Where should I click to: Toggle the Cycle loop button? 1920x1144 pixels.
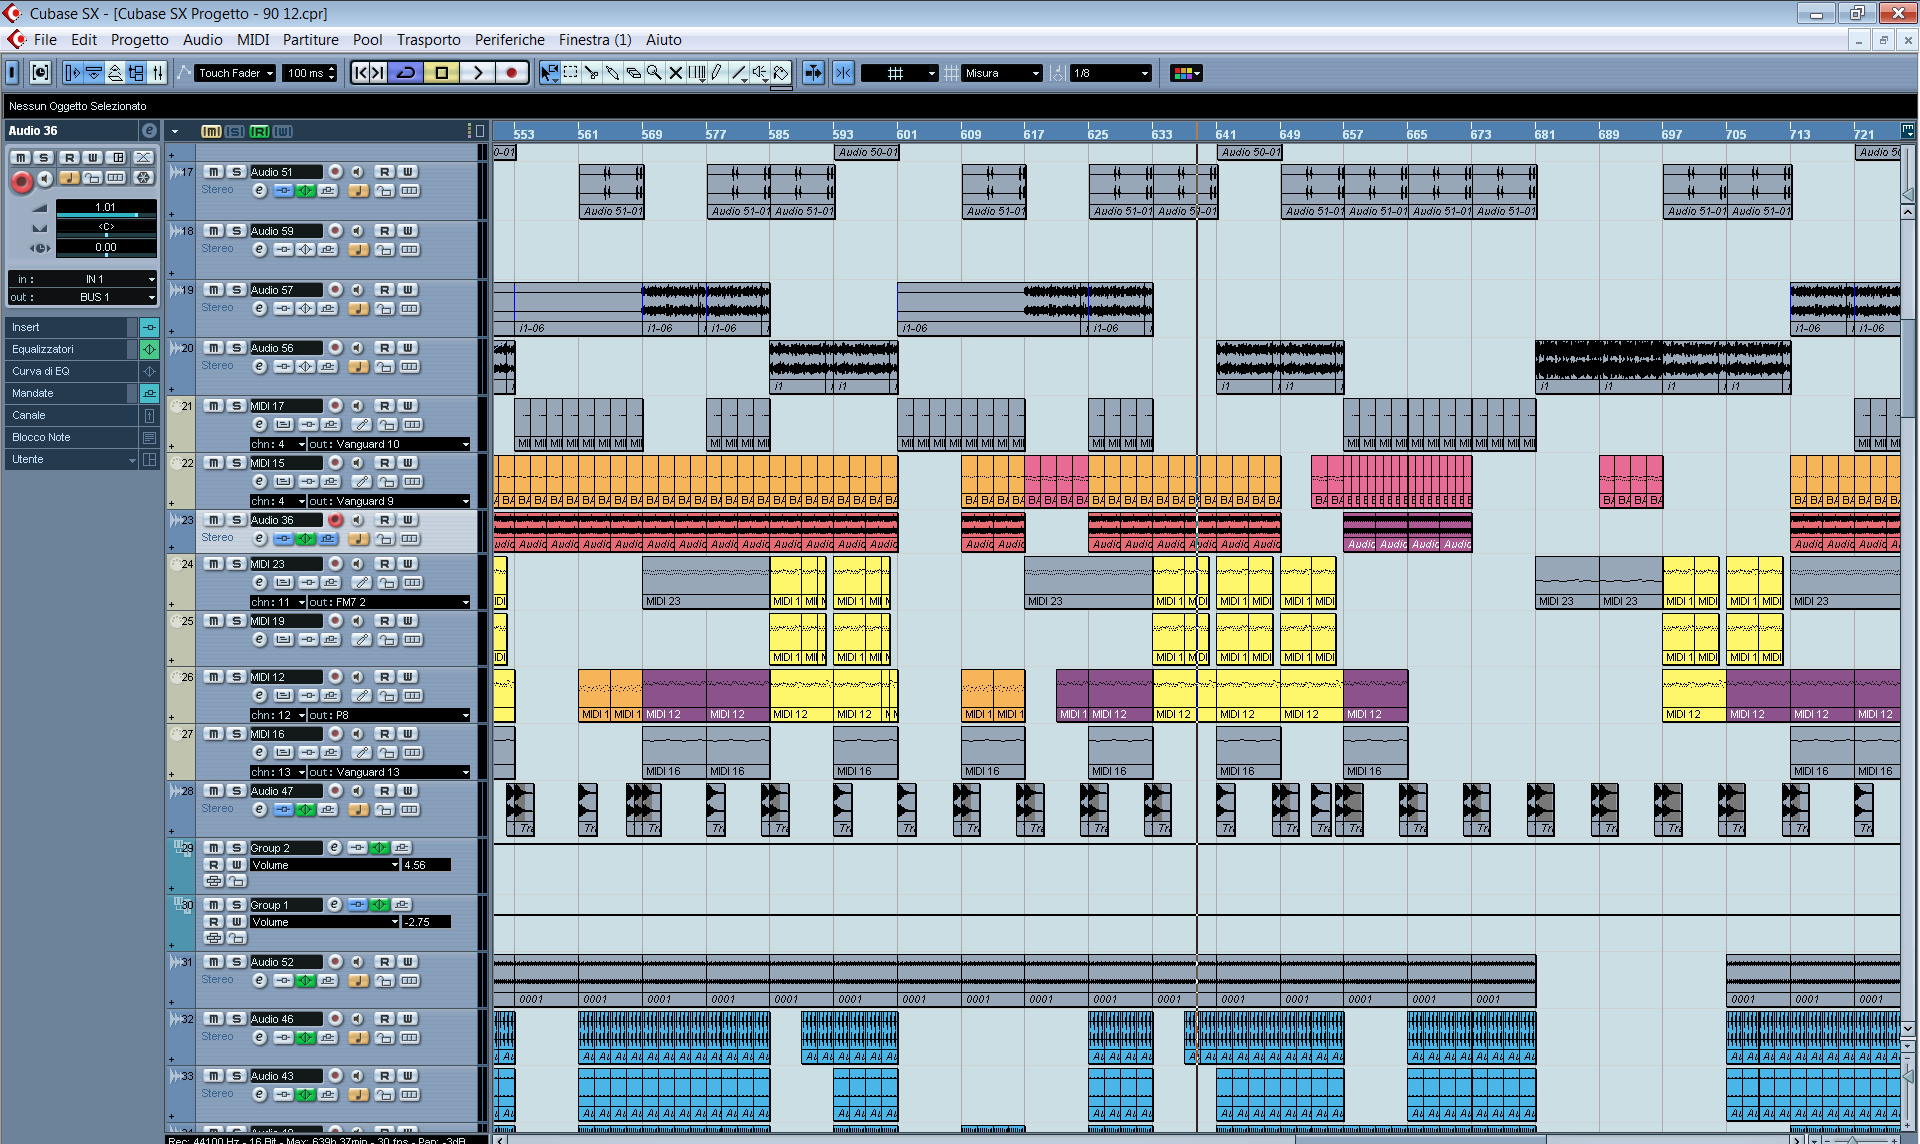(406, 73)
